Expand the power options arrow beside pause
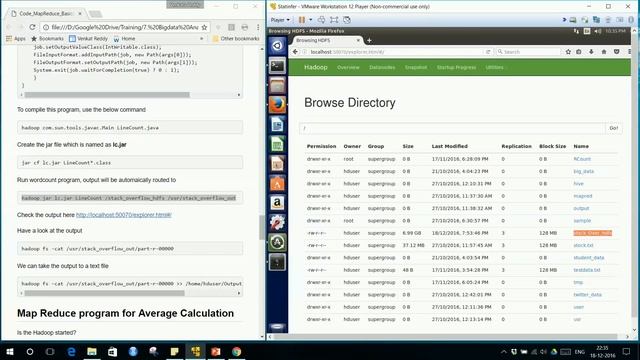This screenshot has height=360, width=640. coord(311,20)
